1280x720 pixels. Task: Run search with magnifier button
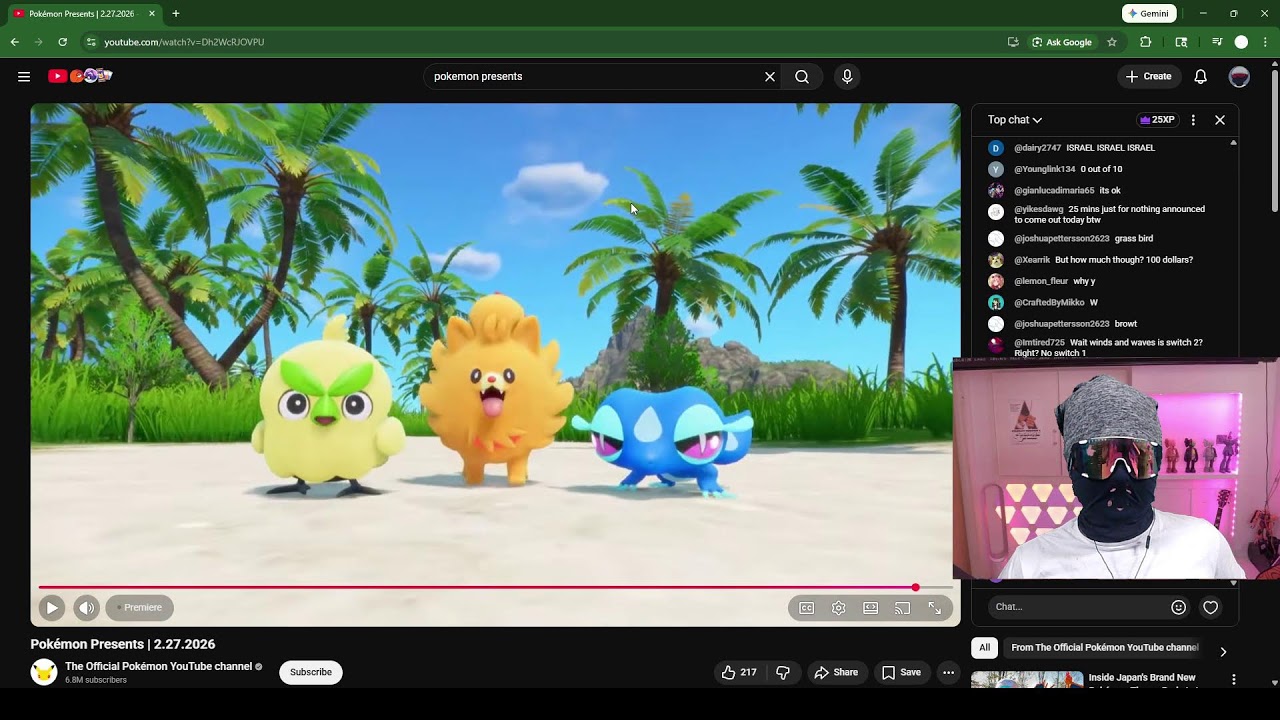pyautogui.click(x=802, y=76)
